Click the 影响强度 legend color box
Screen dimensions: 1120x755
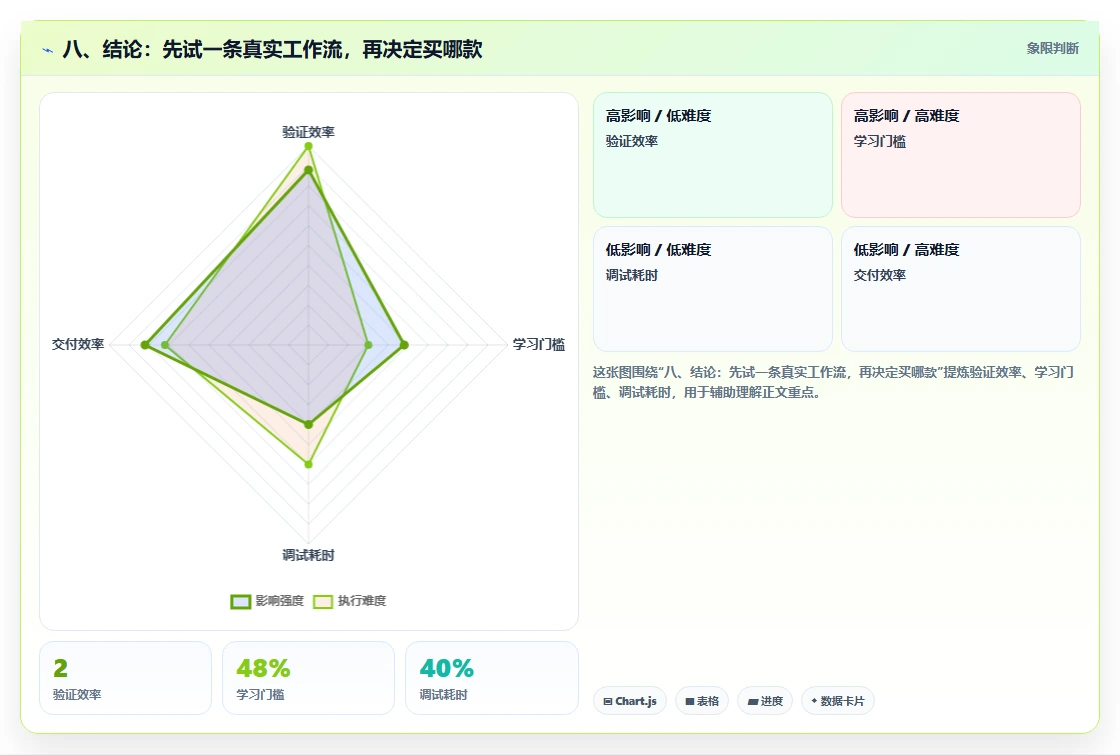tap(241, 601)
